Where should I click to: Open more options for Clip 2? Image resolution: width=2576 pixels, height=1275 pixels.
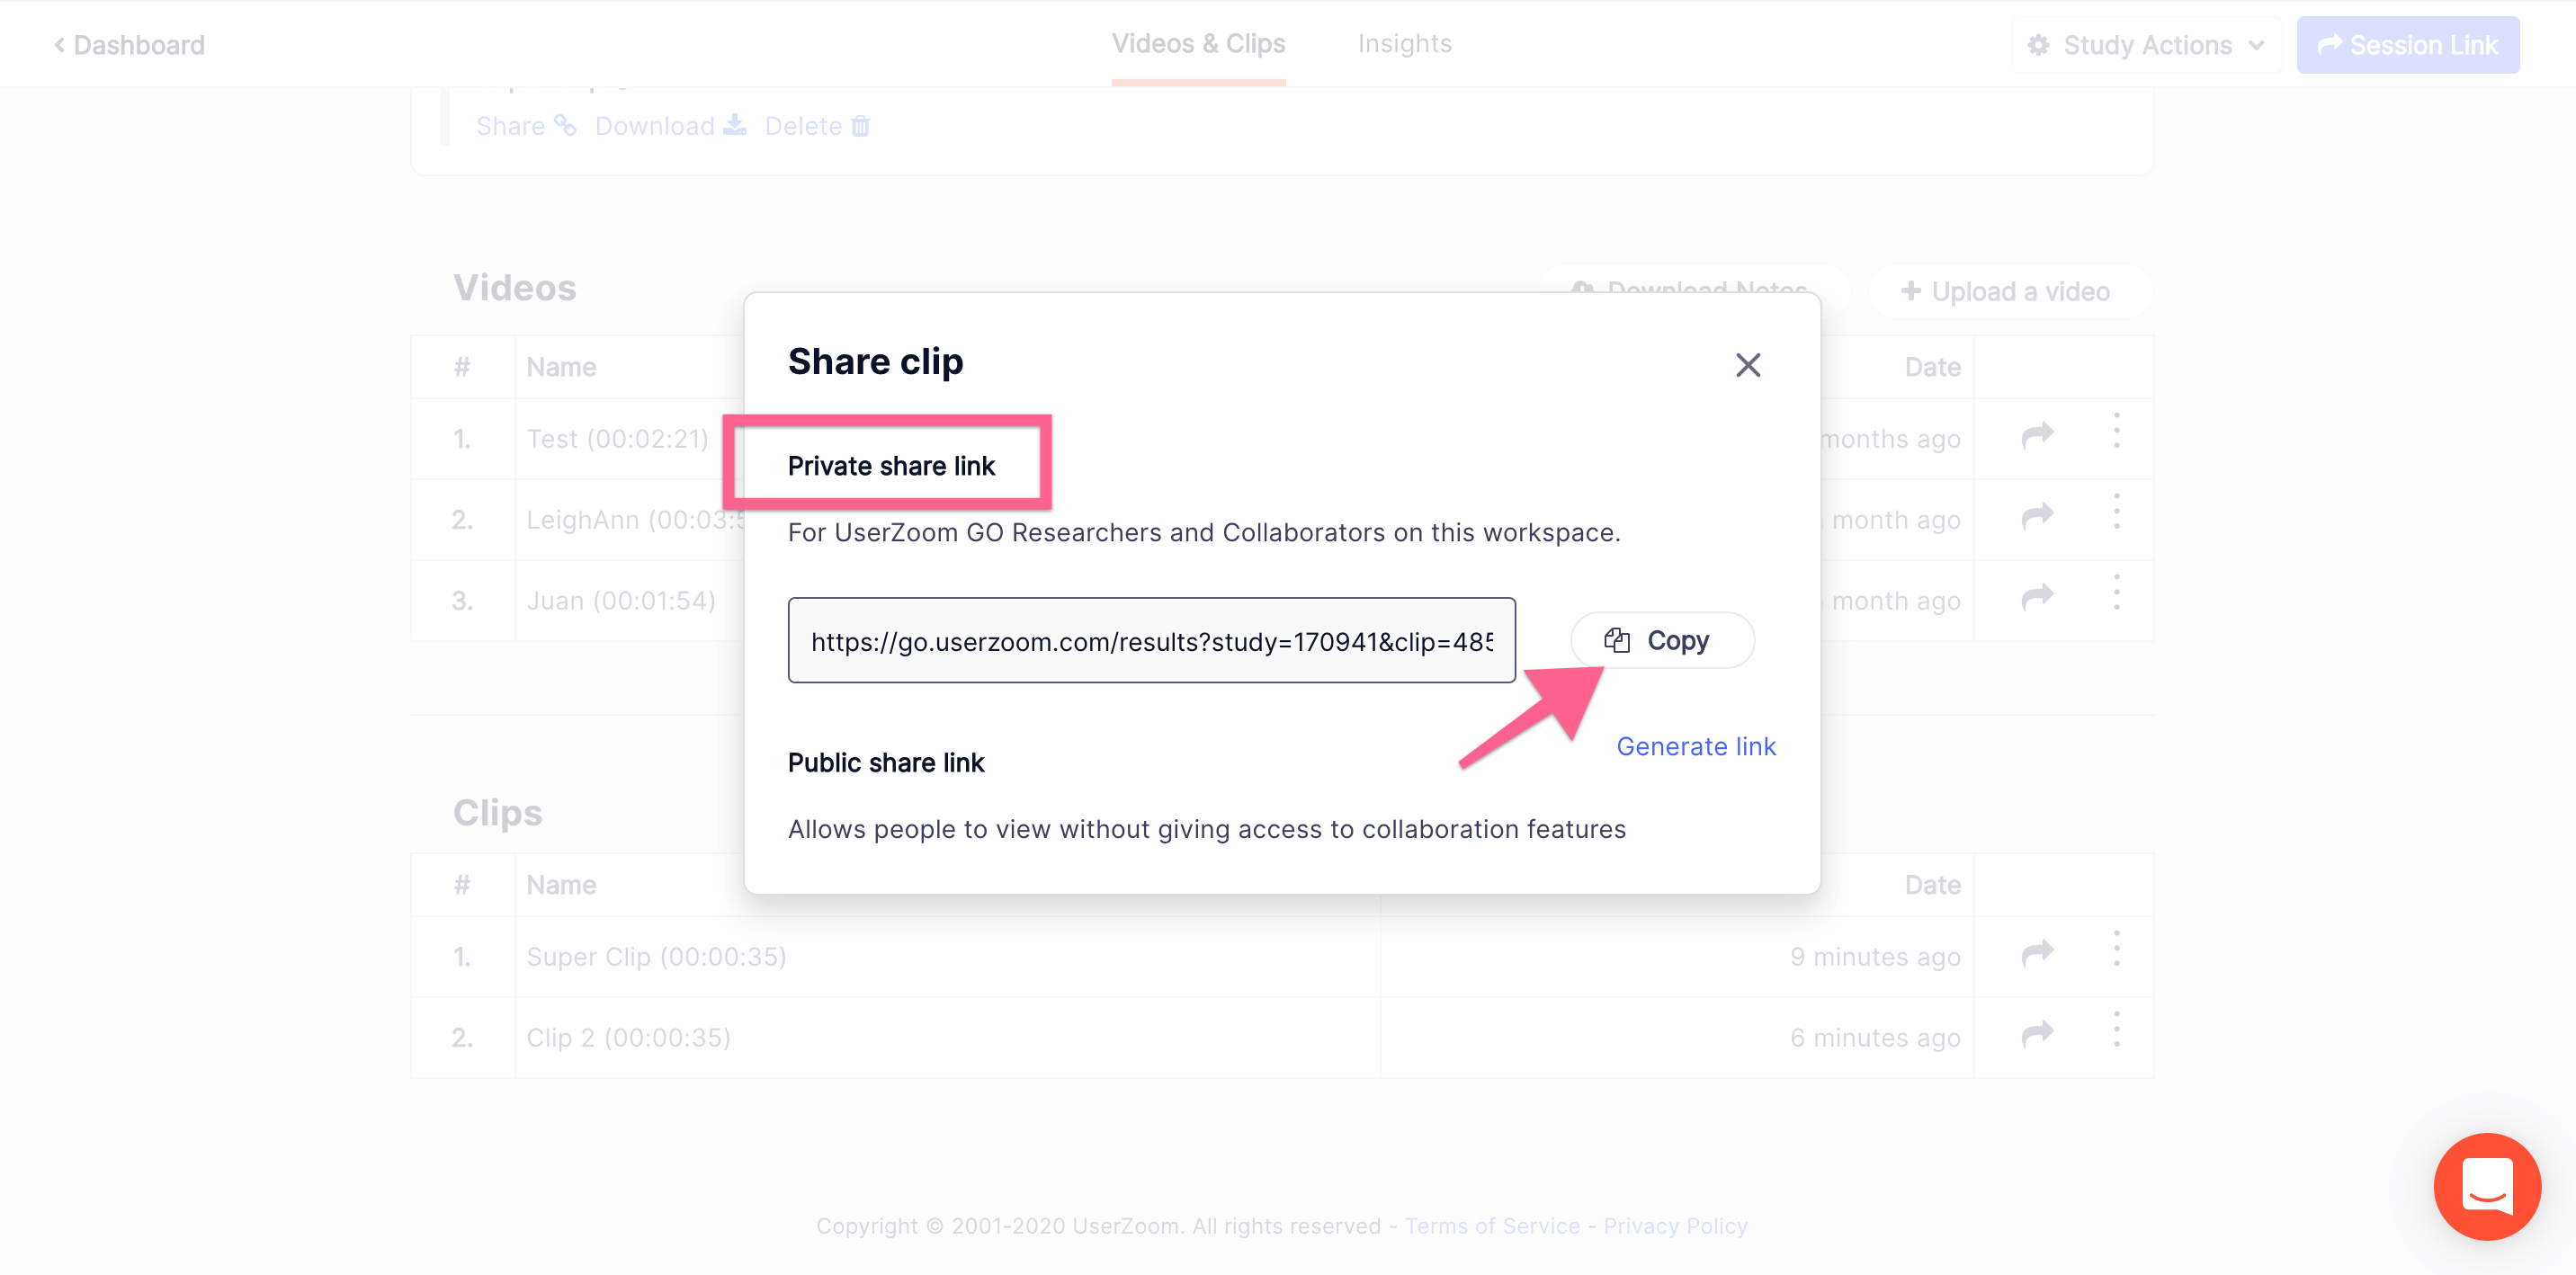coord(2116,1029)
